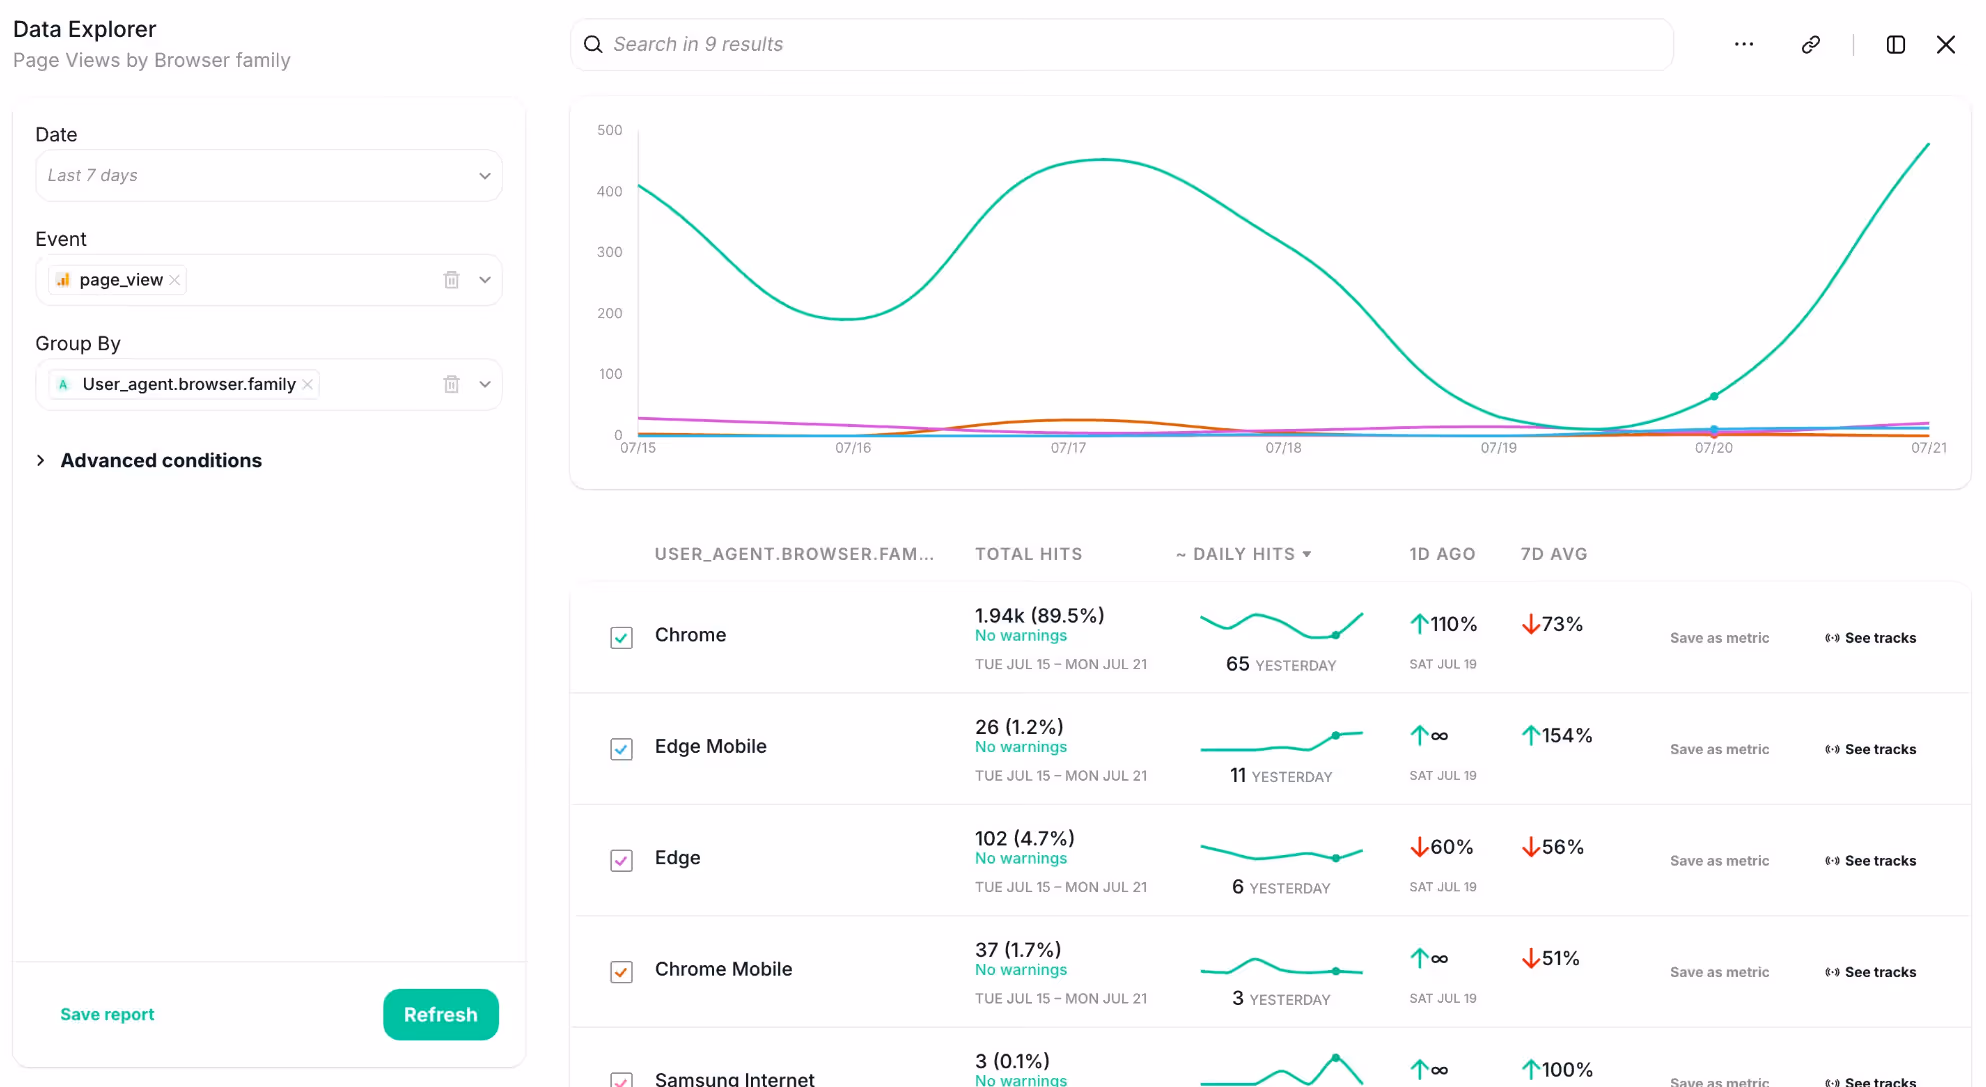Open the Last 7 days date dropdown
This screenshot has height=1087, width=1986.
coord(268,175)
